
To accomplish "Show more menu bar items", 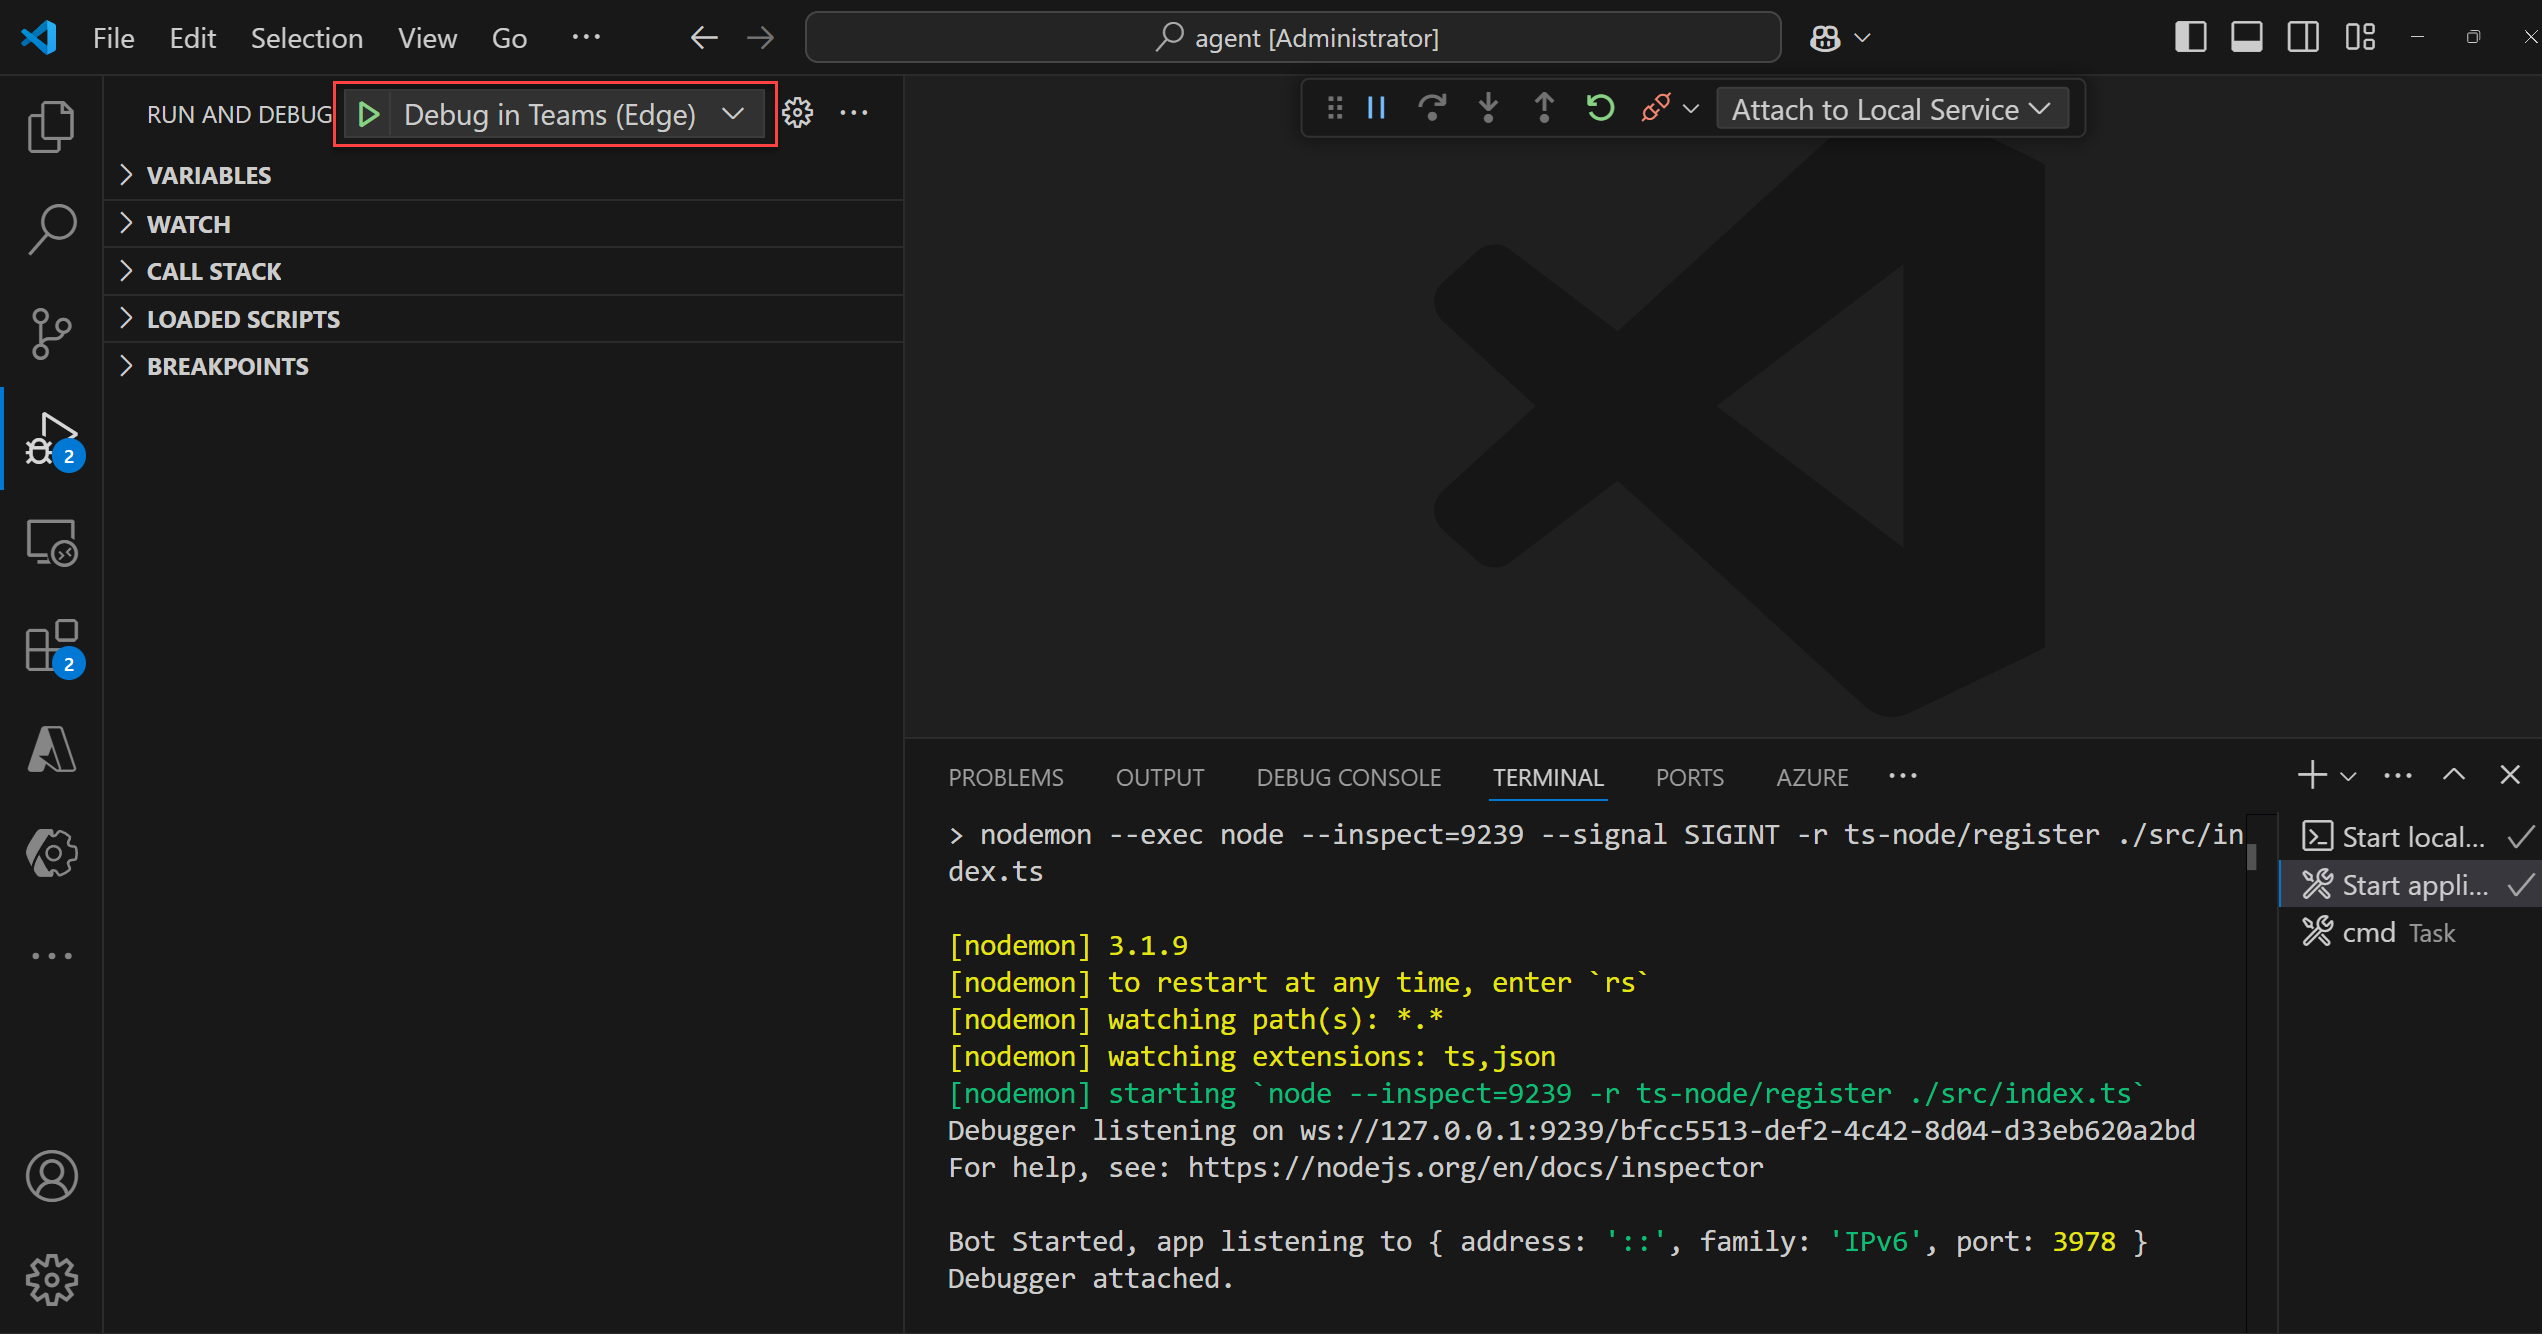I will (586, 37).
